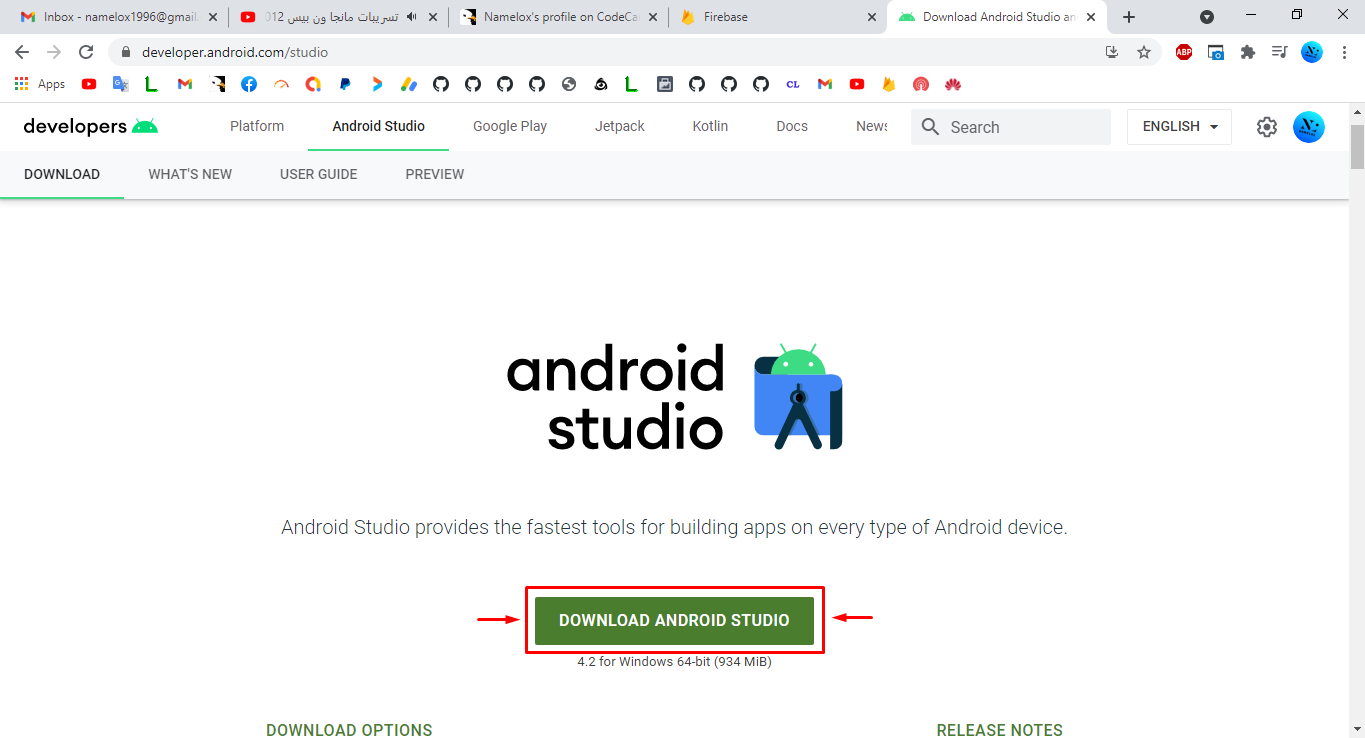The image size is (1365, 738).
Task: Click the Chrome profile avatar in toolbar
Action: 1312,52
